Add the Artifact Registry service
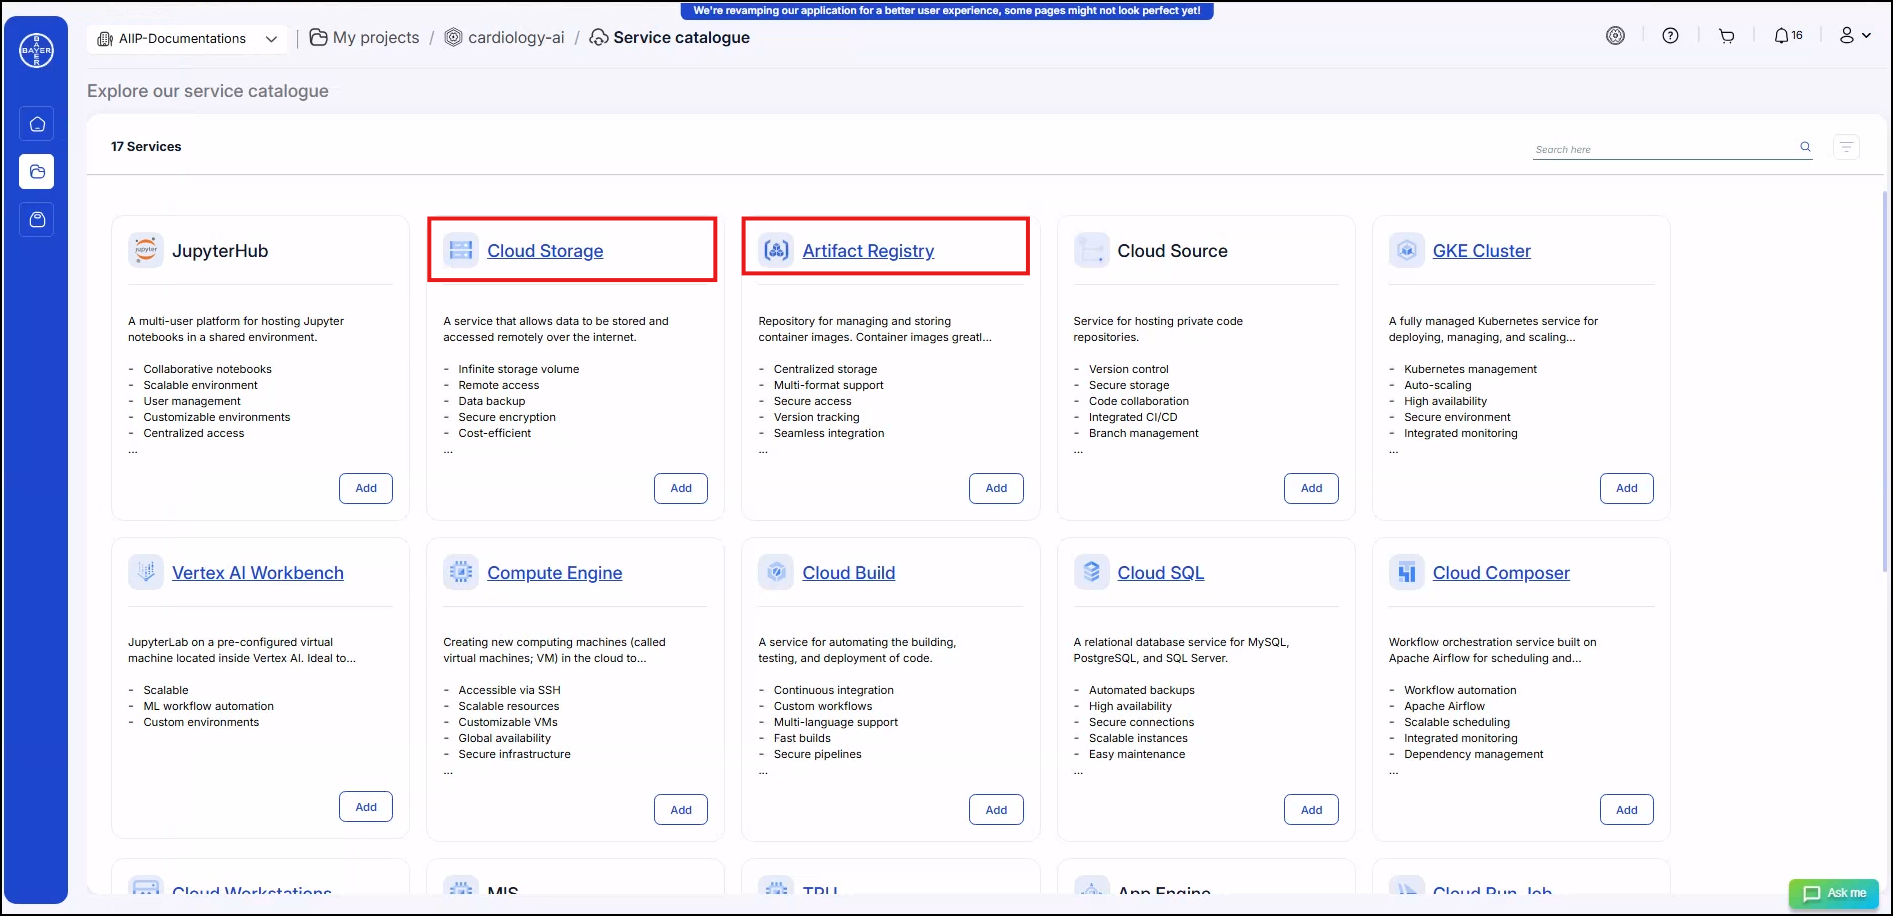This screenshot has width=1893, height=916. point(996,488)
